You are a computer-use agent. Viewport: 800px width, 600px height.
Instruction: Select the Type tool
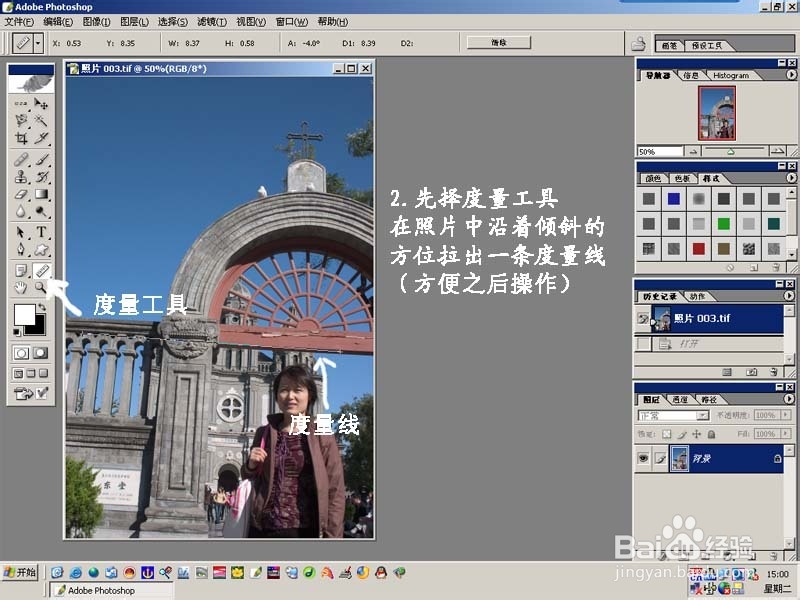[x=42, y=232]
